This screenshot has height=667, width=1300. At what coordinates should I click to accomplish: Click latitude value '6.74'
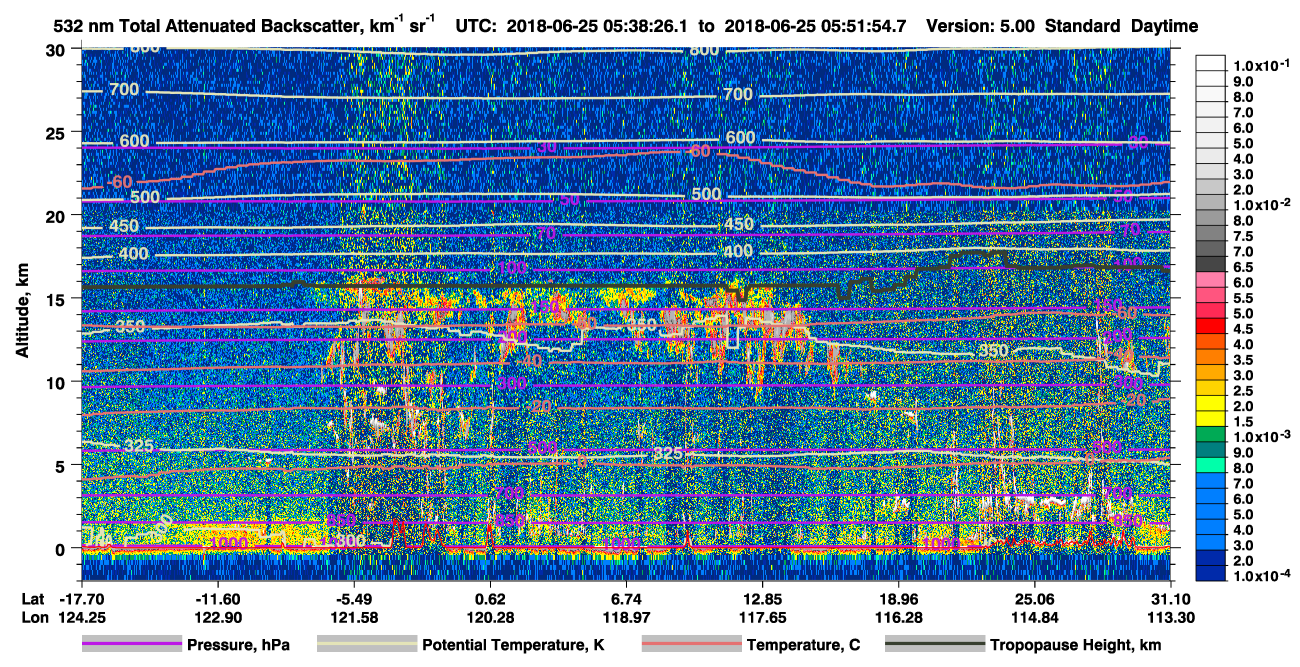[626, 597]
